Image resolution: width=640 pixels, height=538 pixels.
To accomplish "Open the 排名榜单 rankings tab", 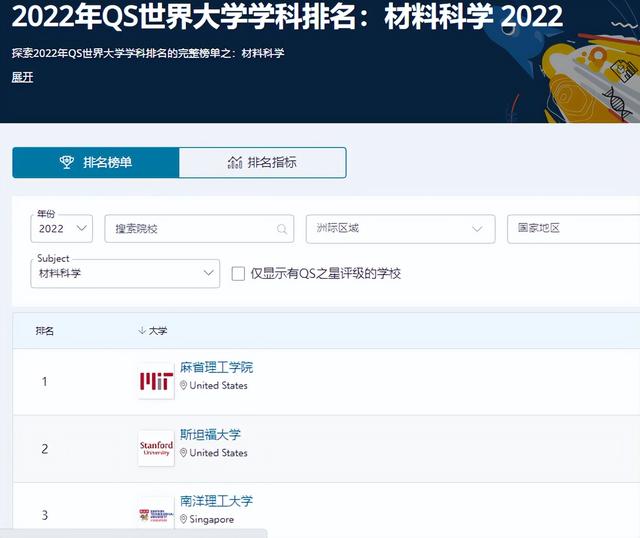I will click(96, 162).
